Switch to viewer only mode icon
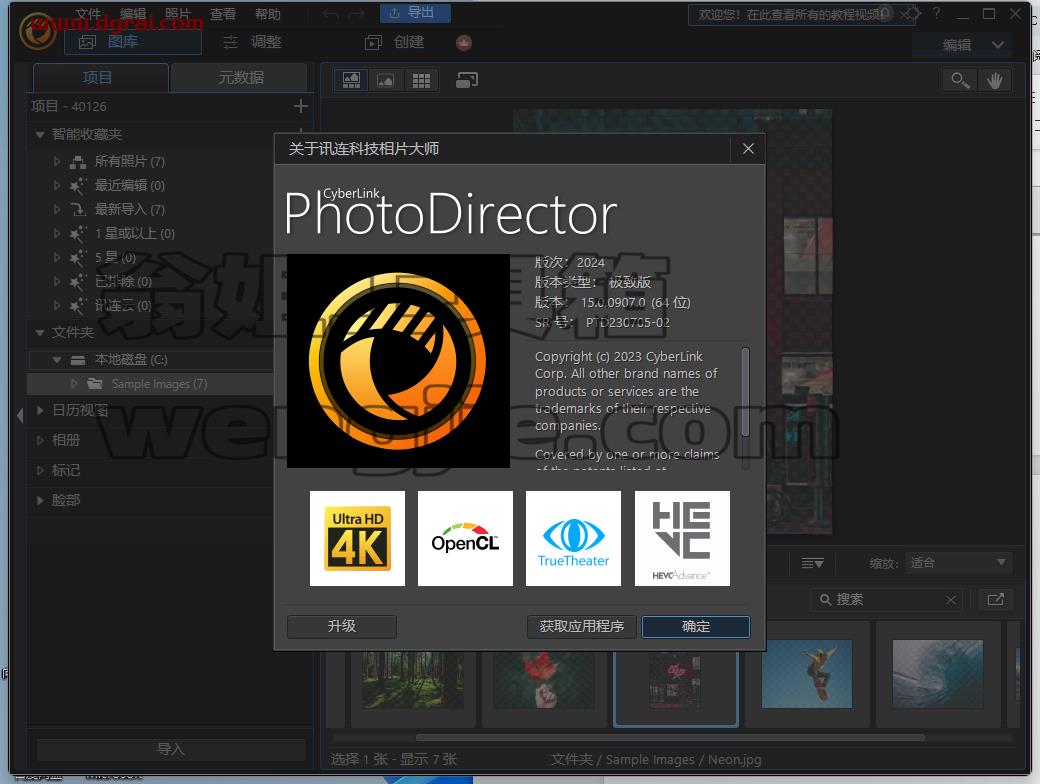The image size is (1040, 784). 385,80
